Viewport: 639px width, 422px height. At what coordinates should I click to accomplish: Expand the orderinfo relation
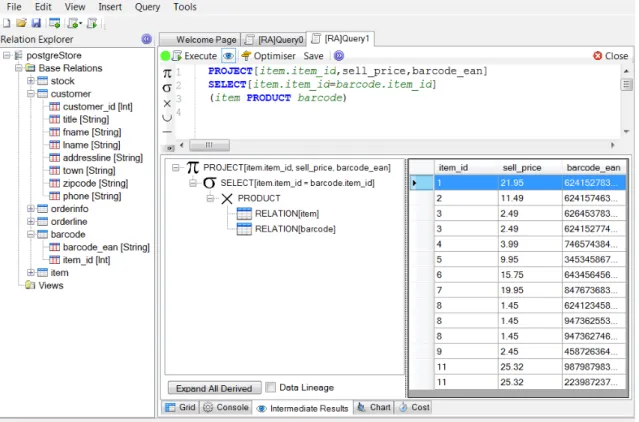[x=30, y=209]
